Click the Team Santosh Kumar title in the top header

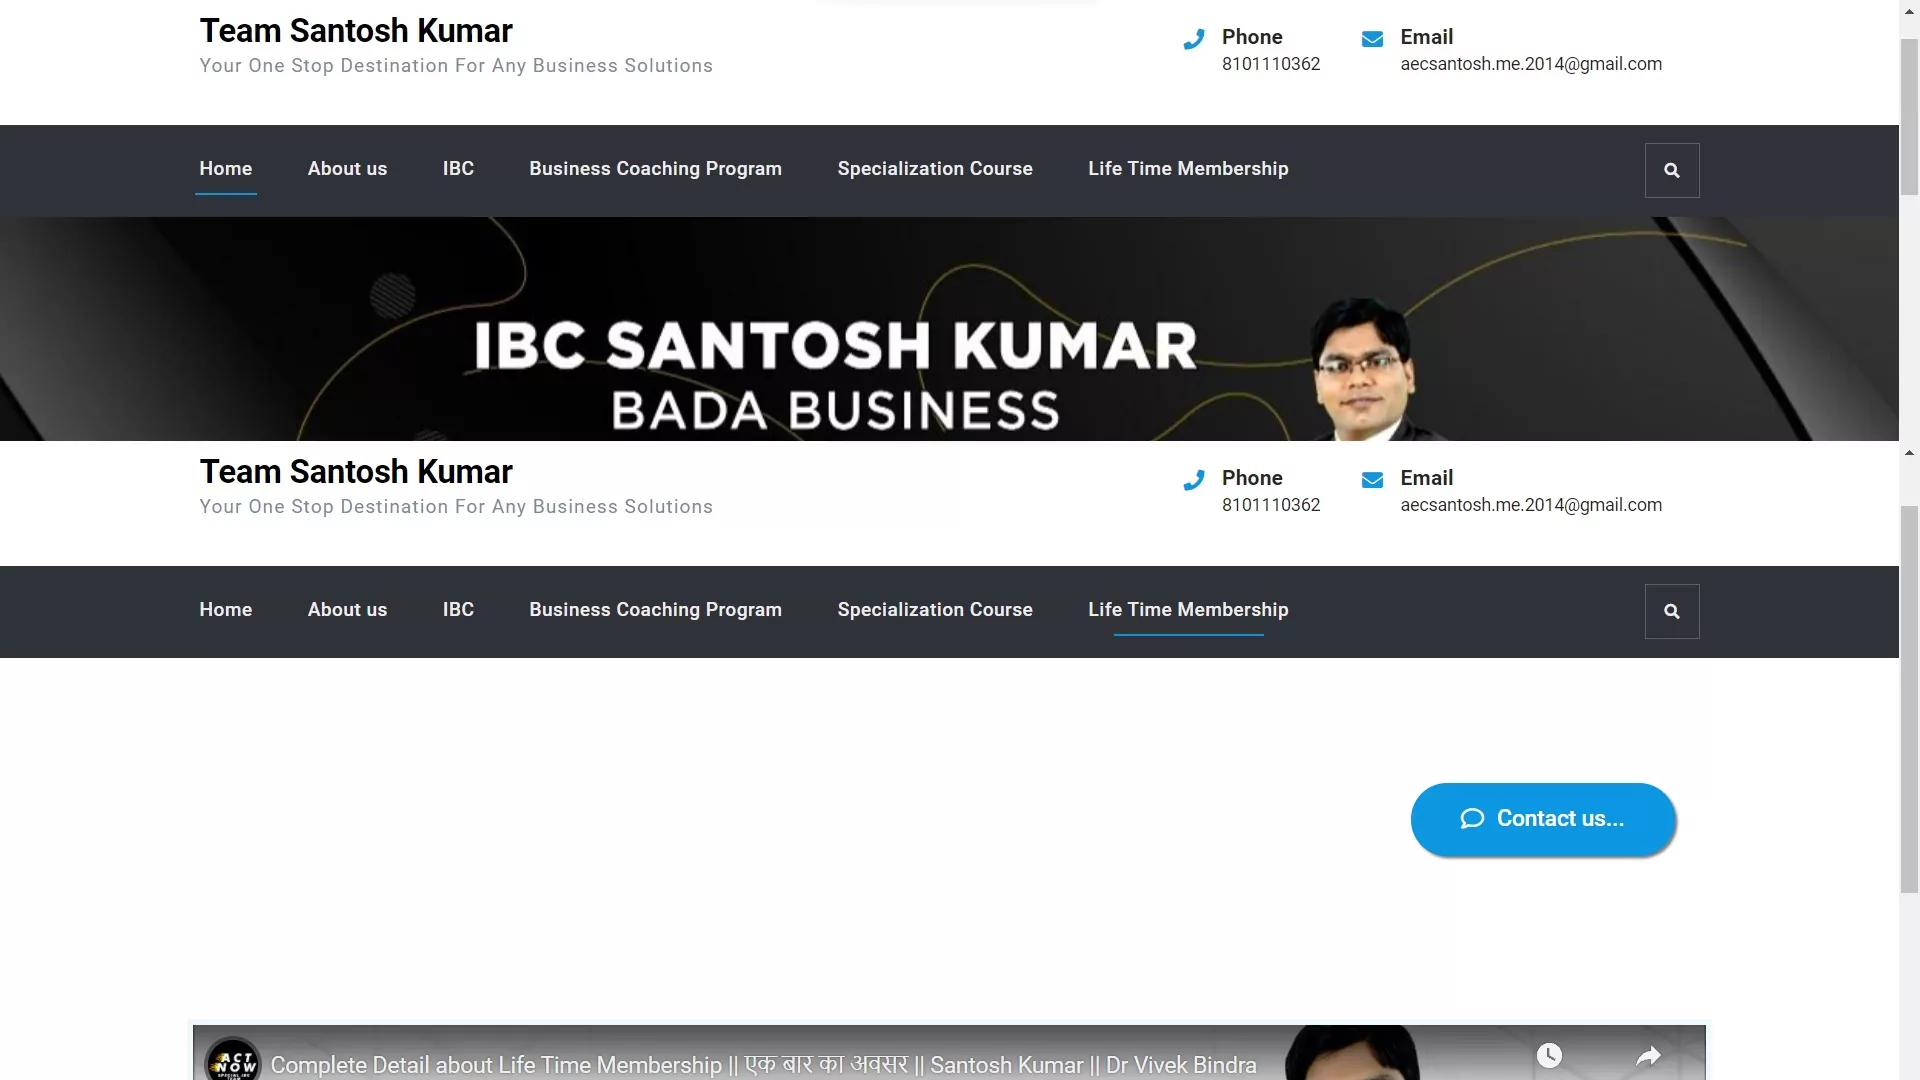tap(356, 31)
